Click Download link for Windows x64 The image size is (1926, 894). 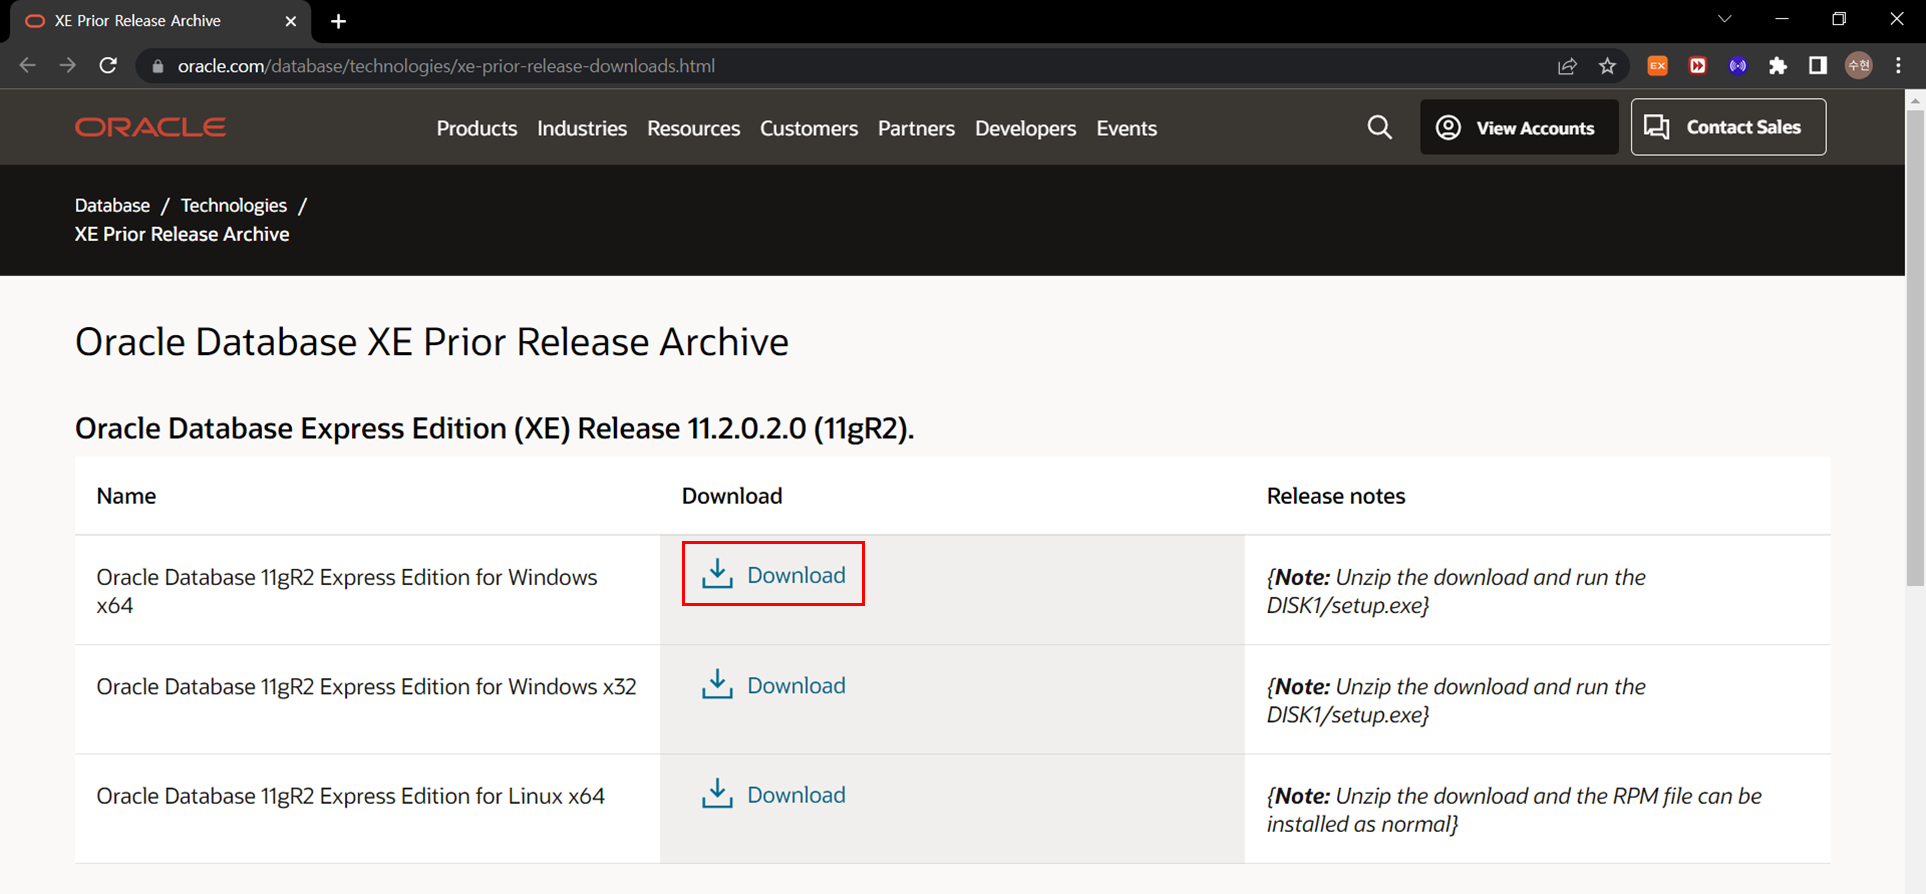(x=796, y=575)
